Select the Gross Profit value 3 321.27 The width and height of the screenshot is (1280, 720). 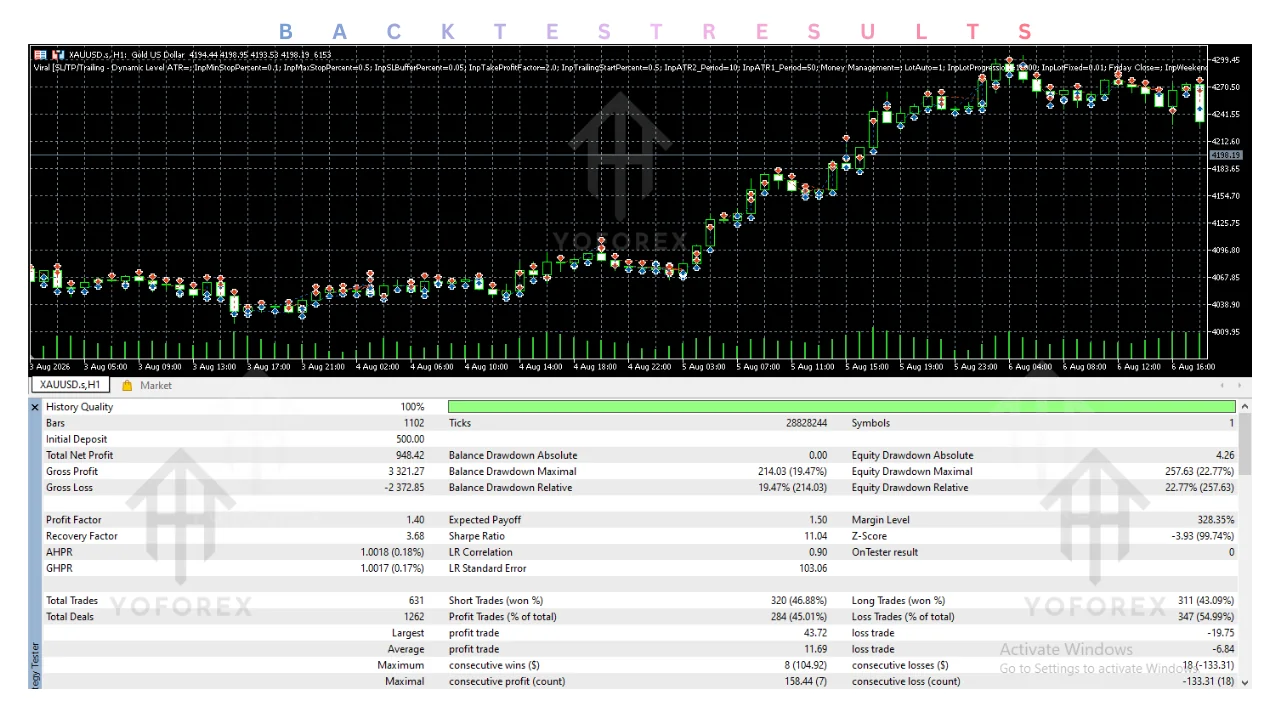[406, 471]
